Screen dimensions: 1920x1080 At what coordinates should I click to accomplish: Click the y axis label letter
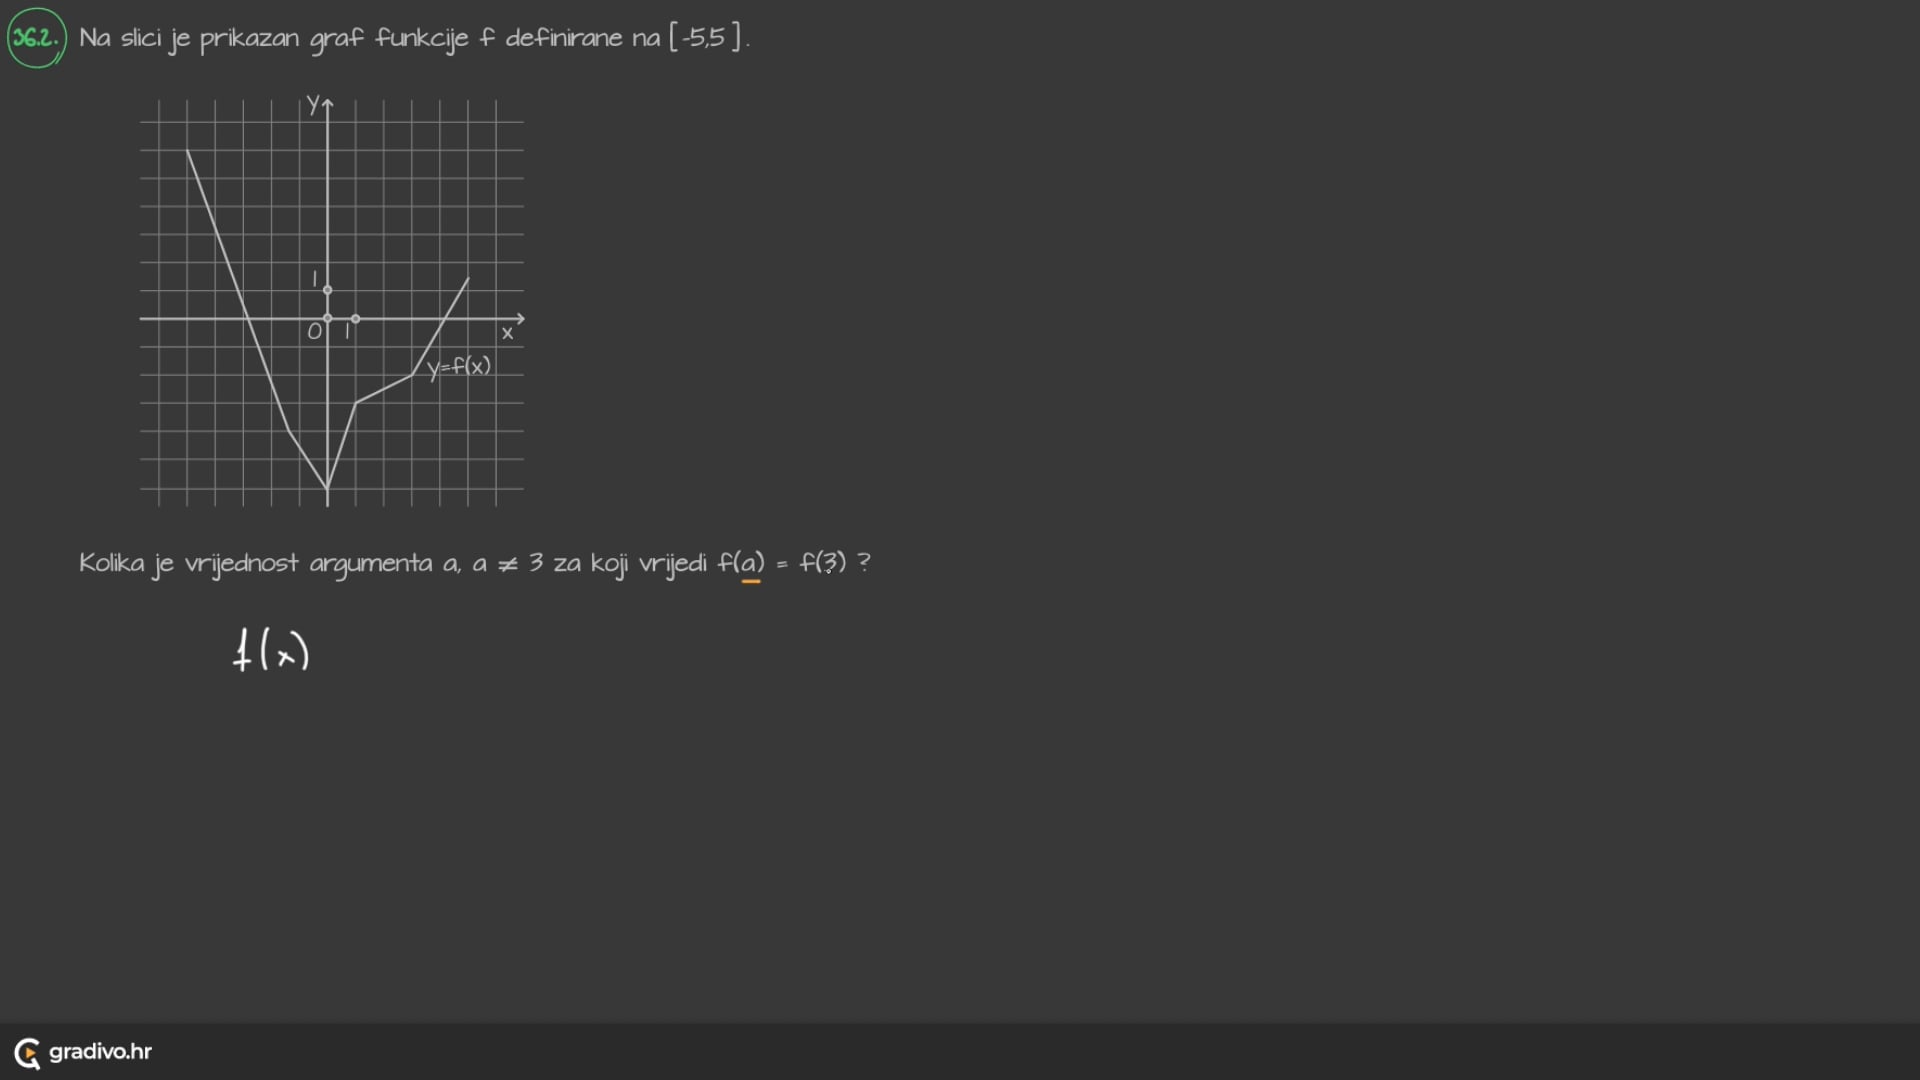[313, 103]
